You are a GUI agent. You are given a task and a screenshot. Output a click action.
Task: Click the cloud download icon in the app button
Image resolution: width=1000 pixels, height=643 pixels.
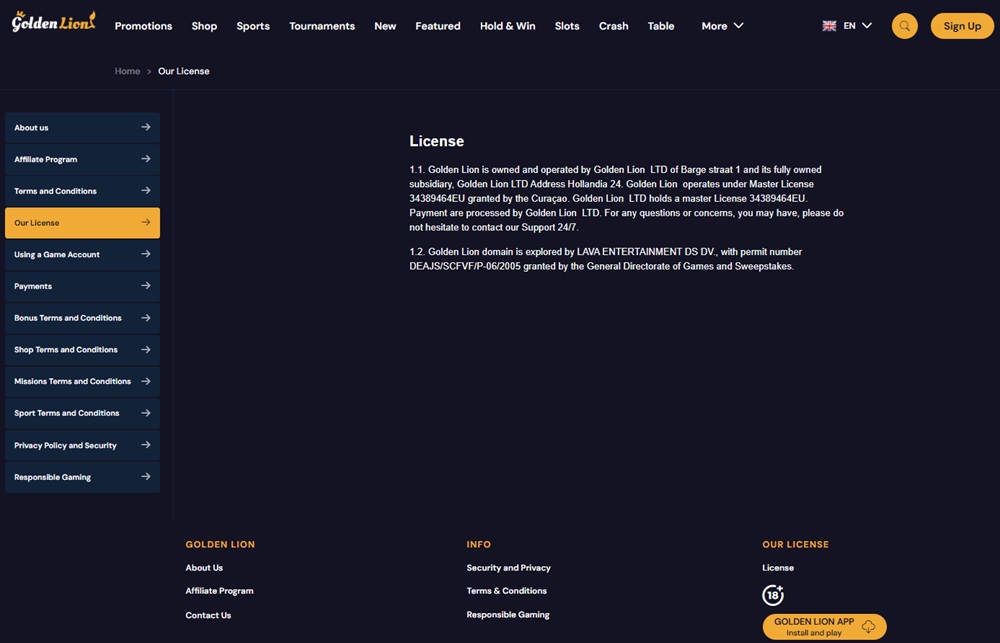point(868,626)
